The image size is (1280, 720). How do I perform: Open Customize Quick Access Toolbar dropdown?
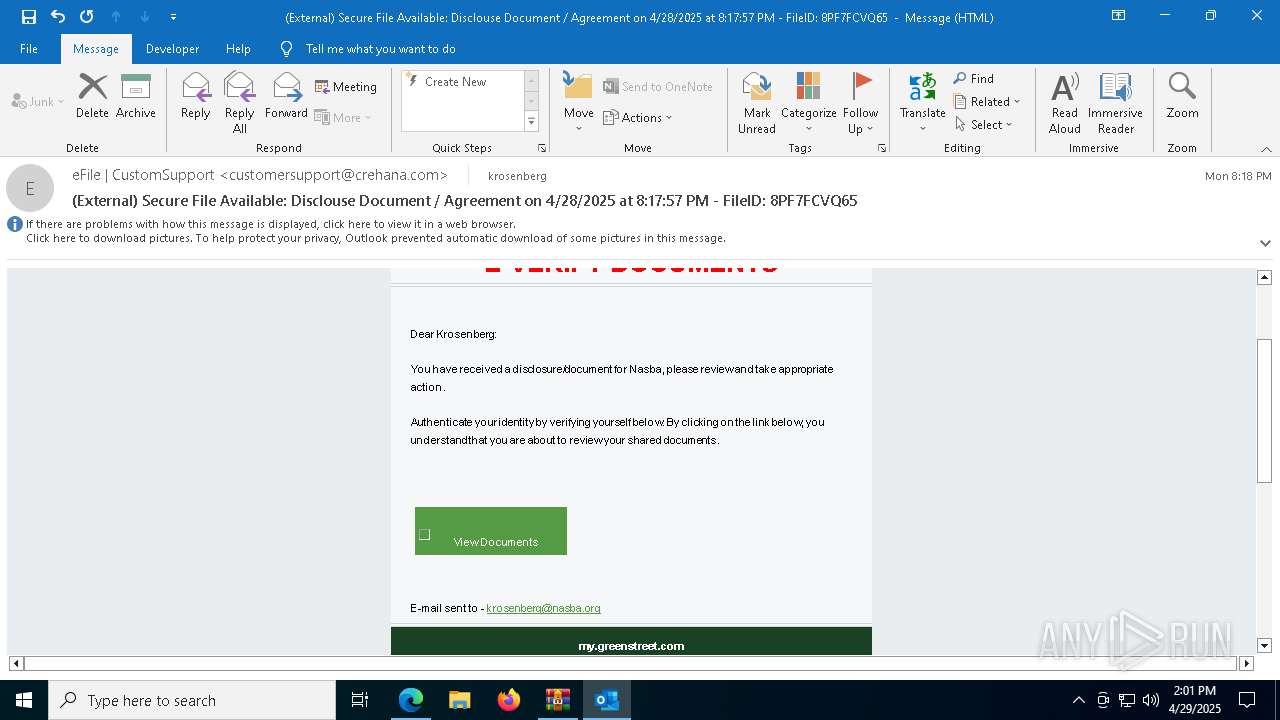pyautogui.click(x=173, y=17)
